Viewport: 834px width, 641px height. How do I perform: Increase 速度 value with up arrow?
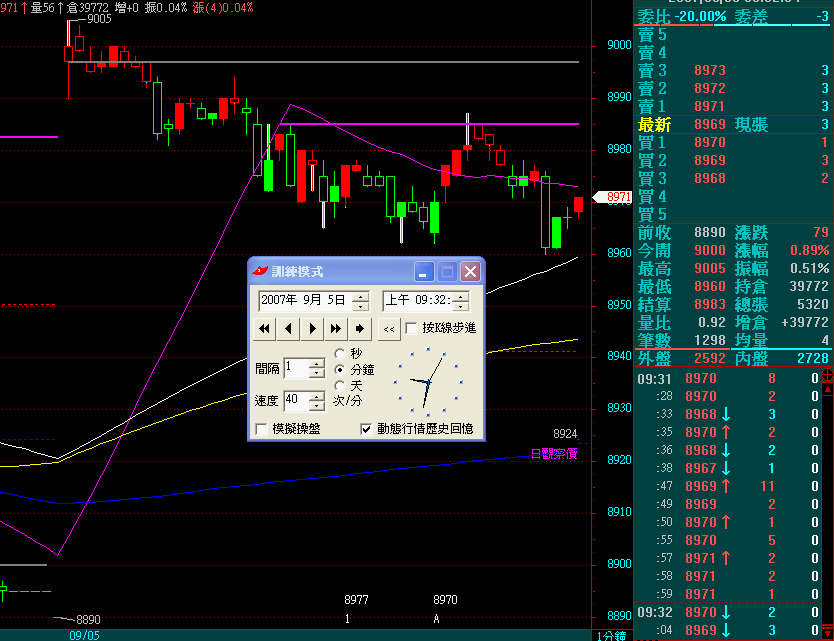pyautogui.click(x=317, y=396)
